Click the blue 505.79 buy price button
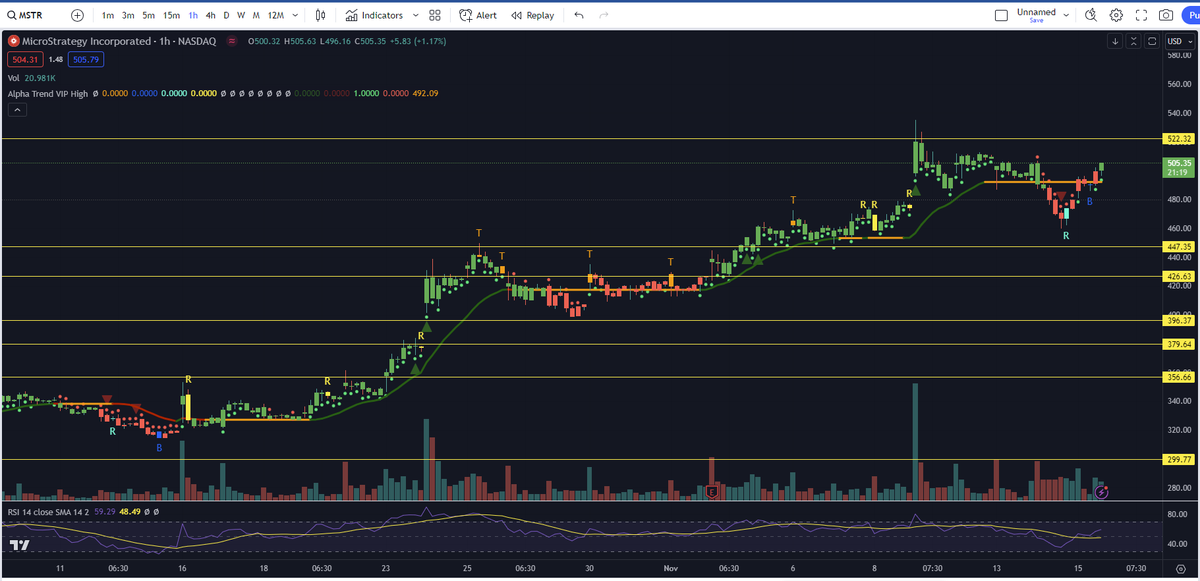This screenshot has width=1200, height=581. pos(87,59)
